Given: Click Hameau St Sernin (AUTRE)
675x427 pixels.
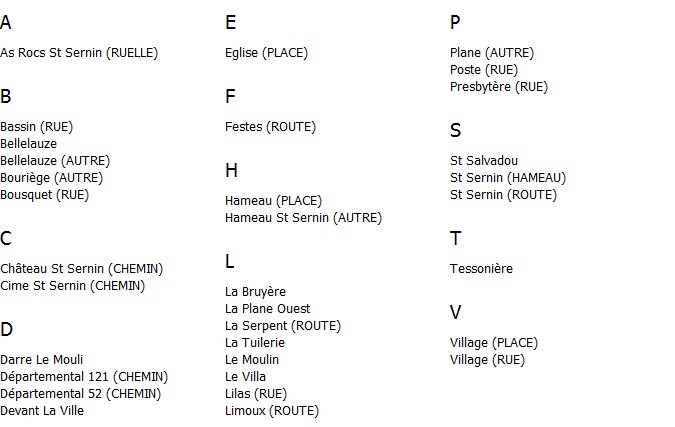Looking at the screenshot, I should (303, 218).
